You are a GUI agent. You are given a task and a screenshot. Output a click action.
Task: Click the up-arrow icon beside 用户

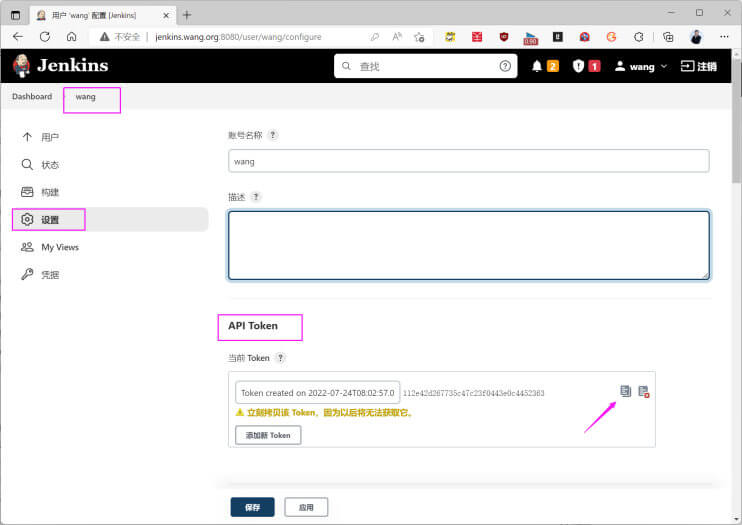[x=27, y=137]
